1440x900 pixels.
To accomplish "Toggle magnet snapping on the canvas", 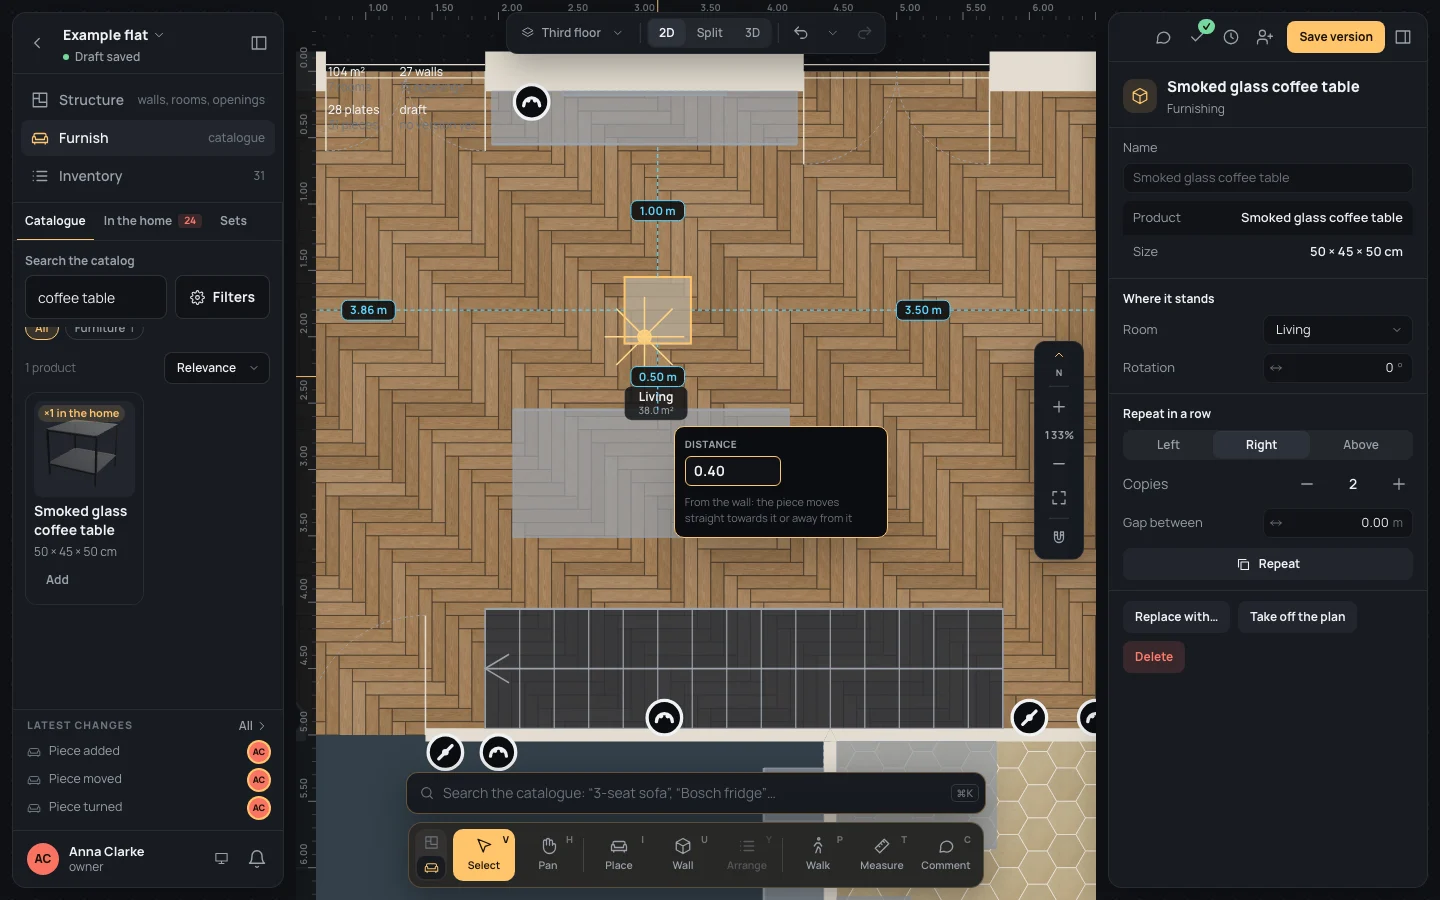I will point(1059,537).
